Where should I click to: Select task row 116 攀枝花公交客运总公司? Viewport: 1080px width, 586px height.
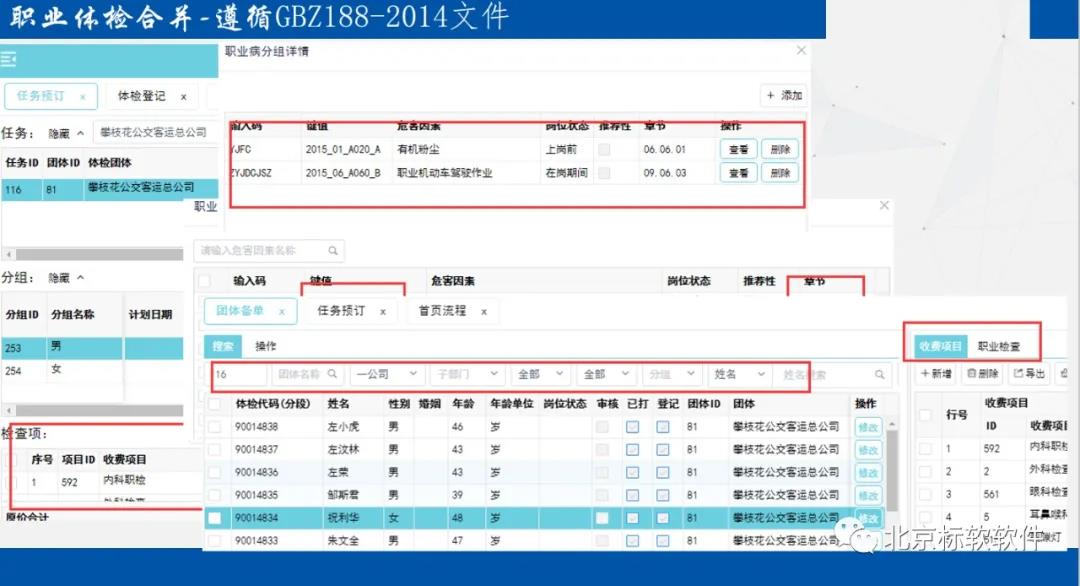pyautogui.click(x=110, y=189)
